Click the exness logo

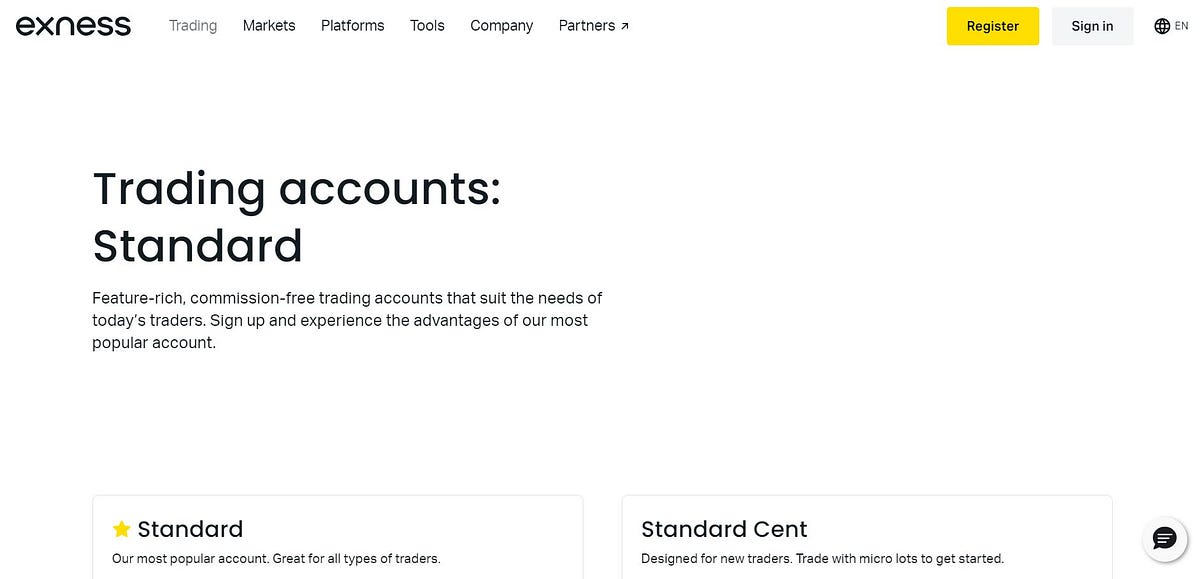pyautogui.click(x=73, y=25)
